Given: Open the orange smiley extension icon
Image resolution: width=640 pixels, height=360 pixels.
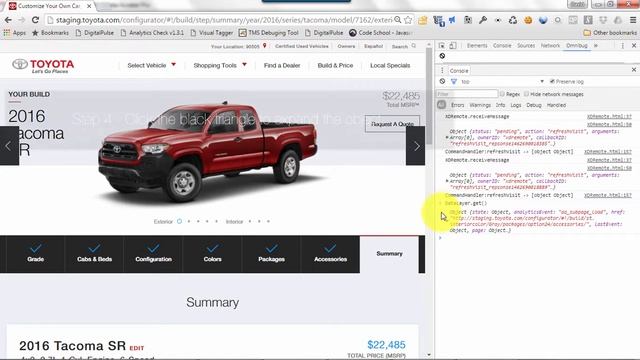Looking at the screenshot, I should click(x=528, y=20).
